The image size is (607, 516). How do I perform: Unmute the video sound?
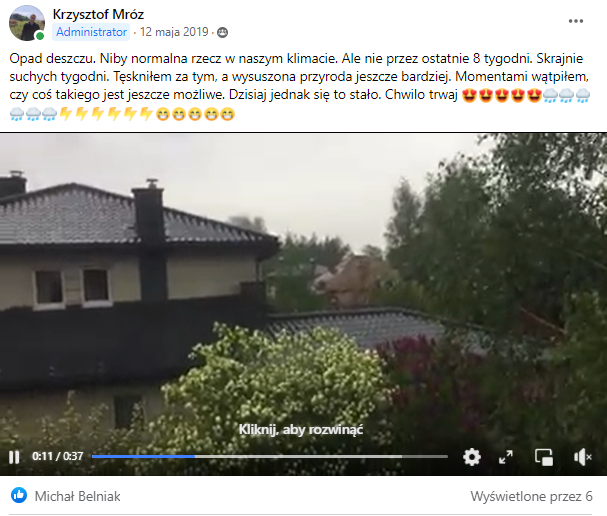(583, 457)
